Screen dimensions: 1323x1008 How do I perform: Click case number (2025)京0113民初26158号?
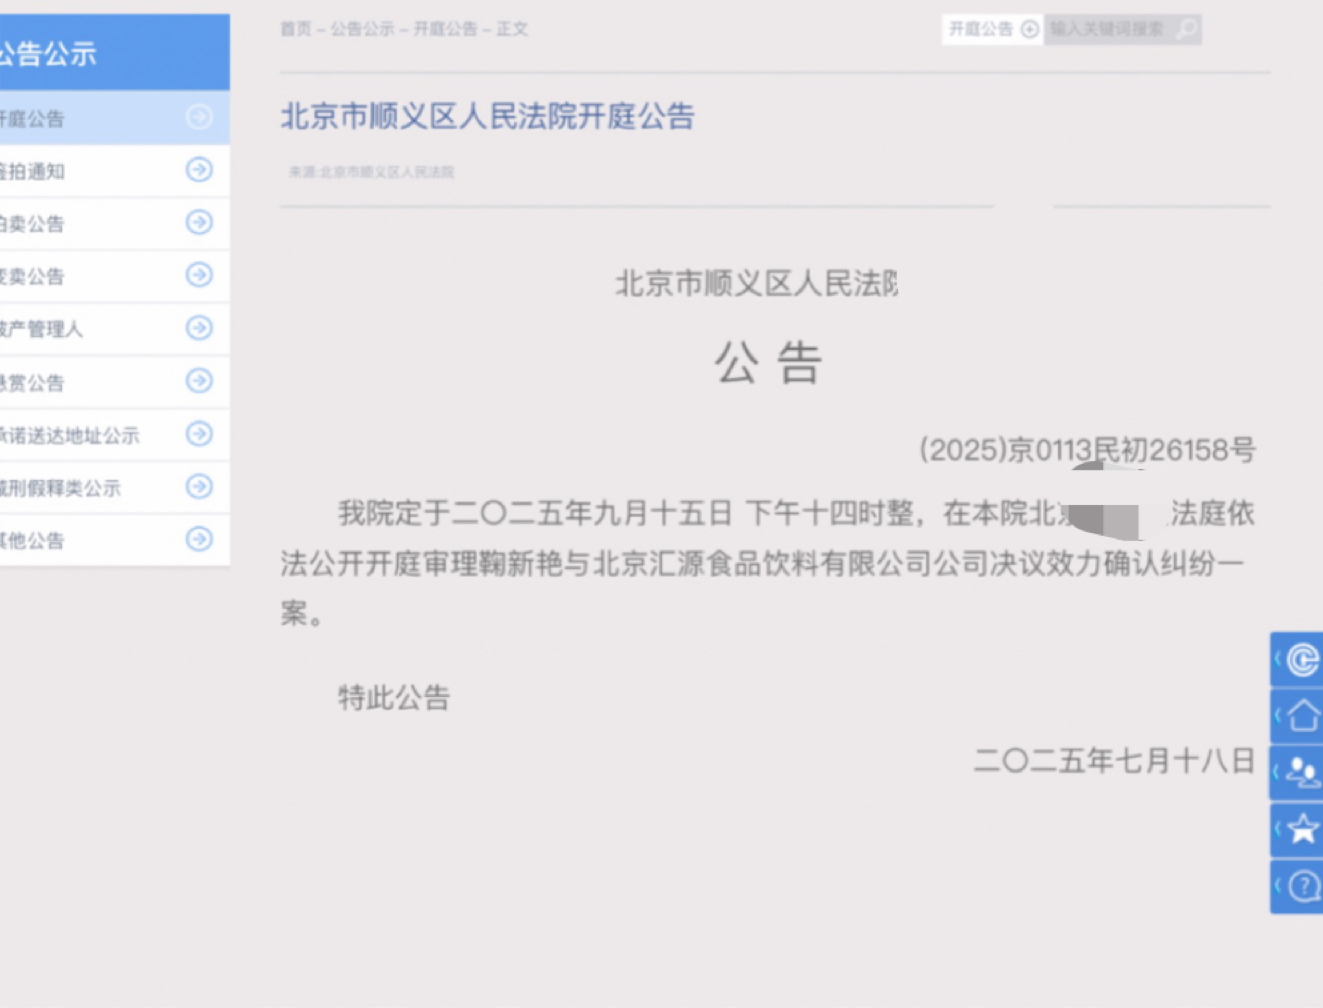pos(1087,450)
